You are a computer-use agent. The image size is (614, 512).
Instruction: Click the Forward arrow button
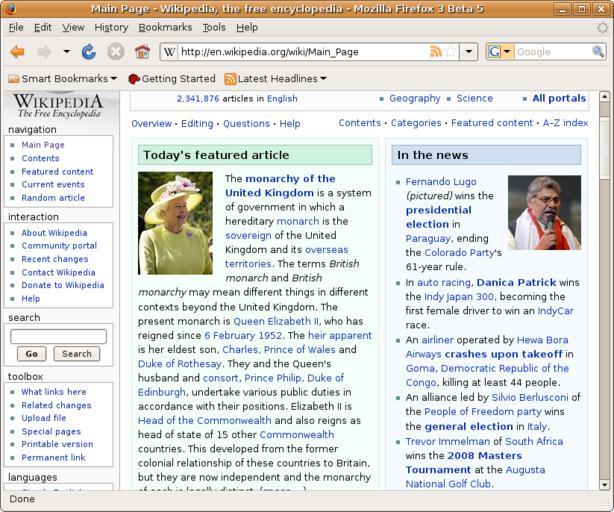pos(44,52)
